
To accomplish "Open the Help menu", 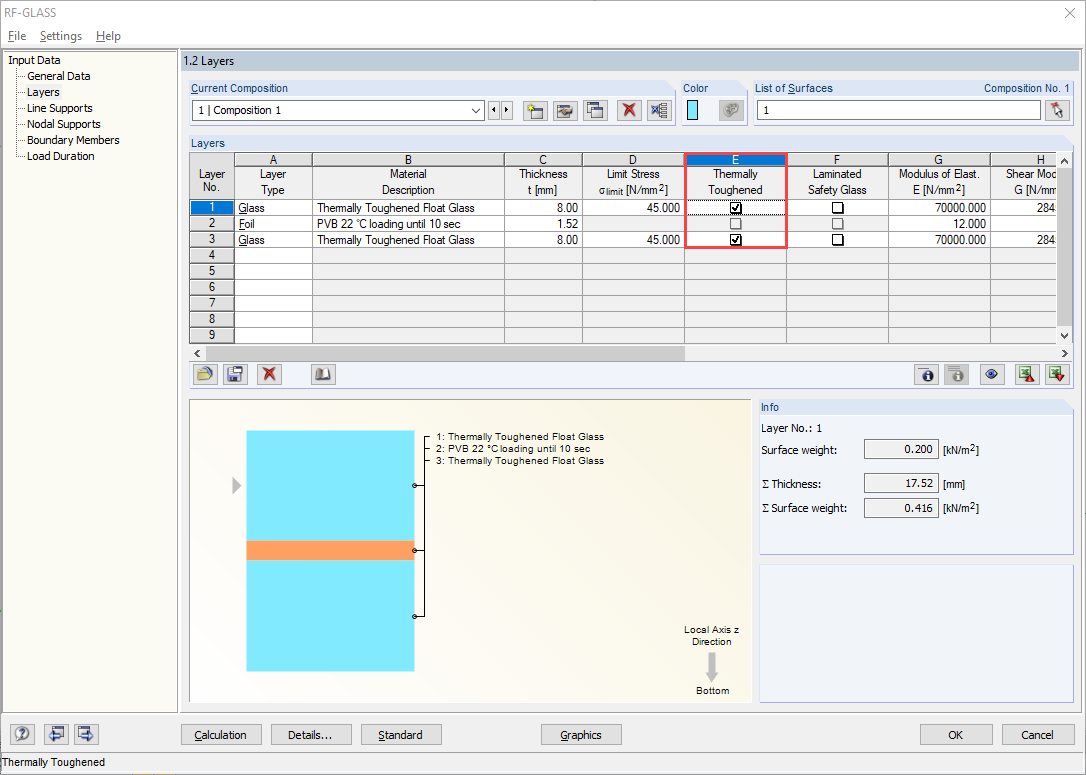I will tap(108, 36).
